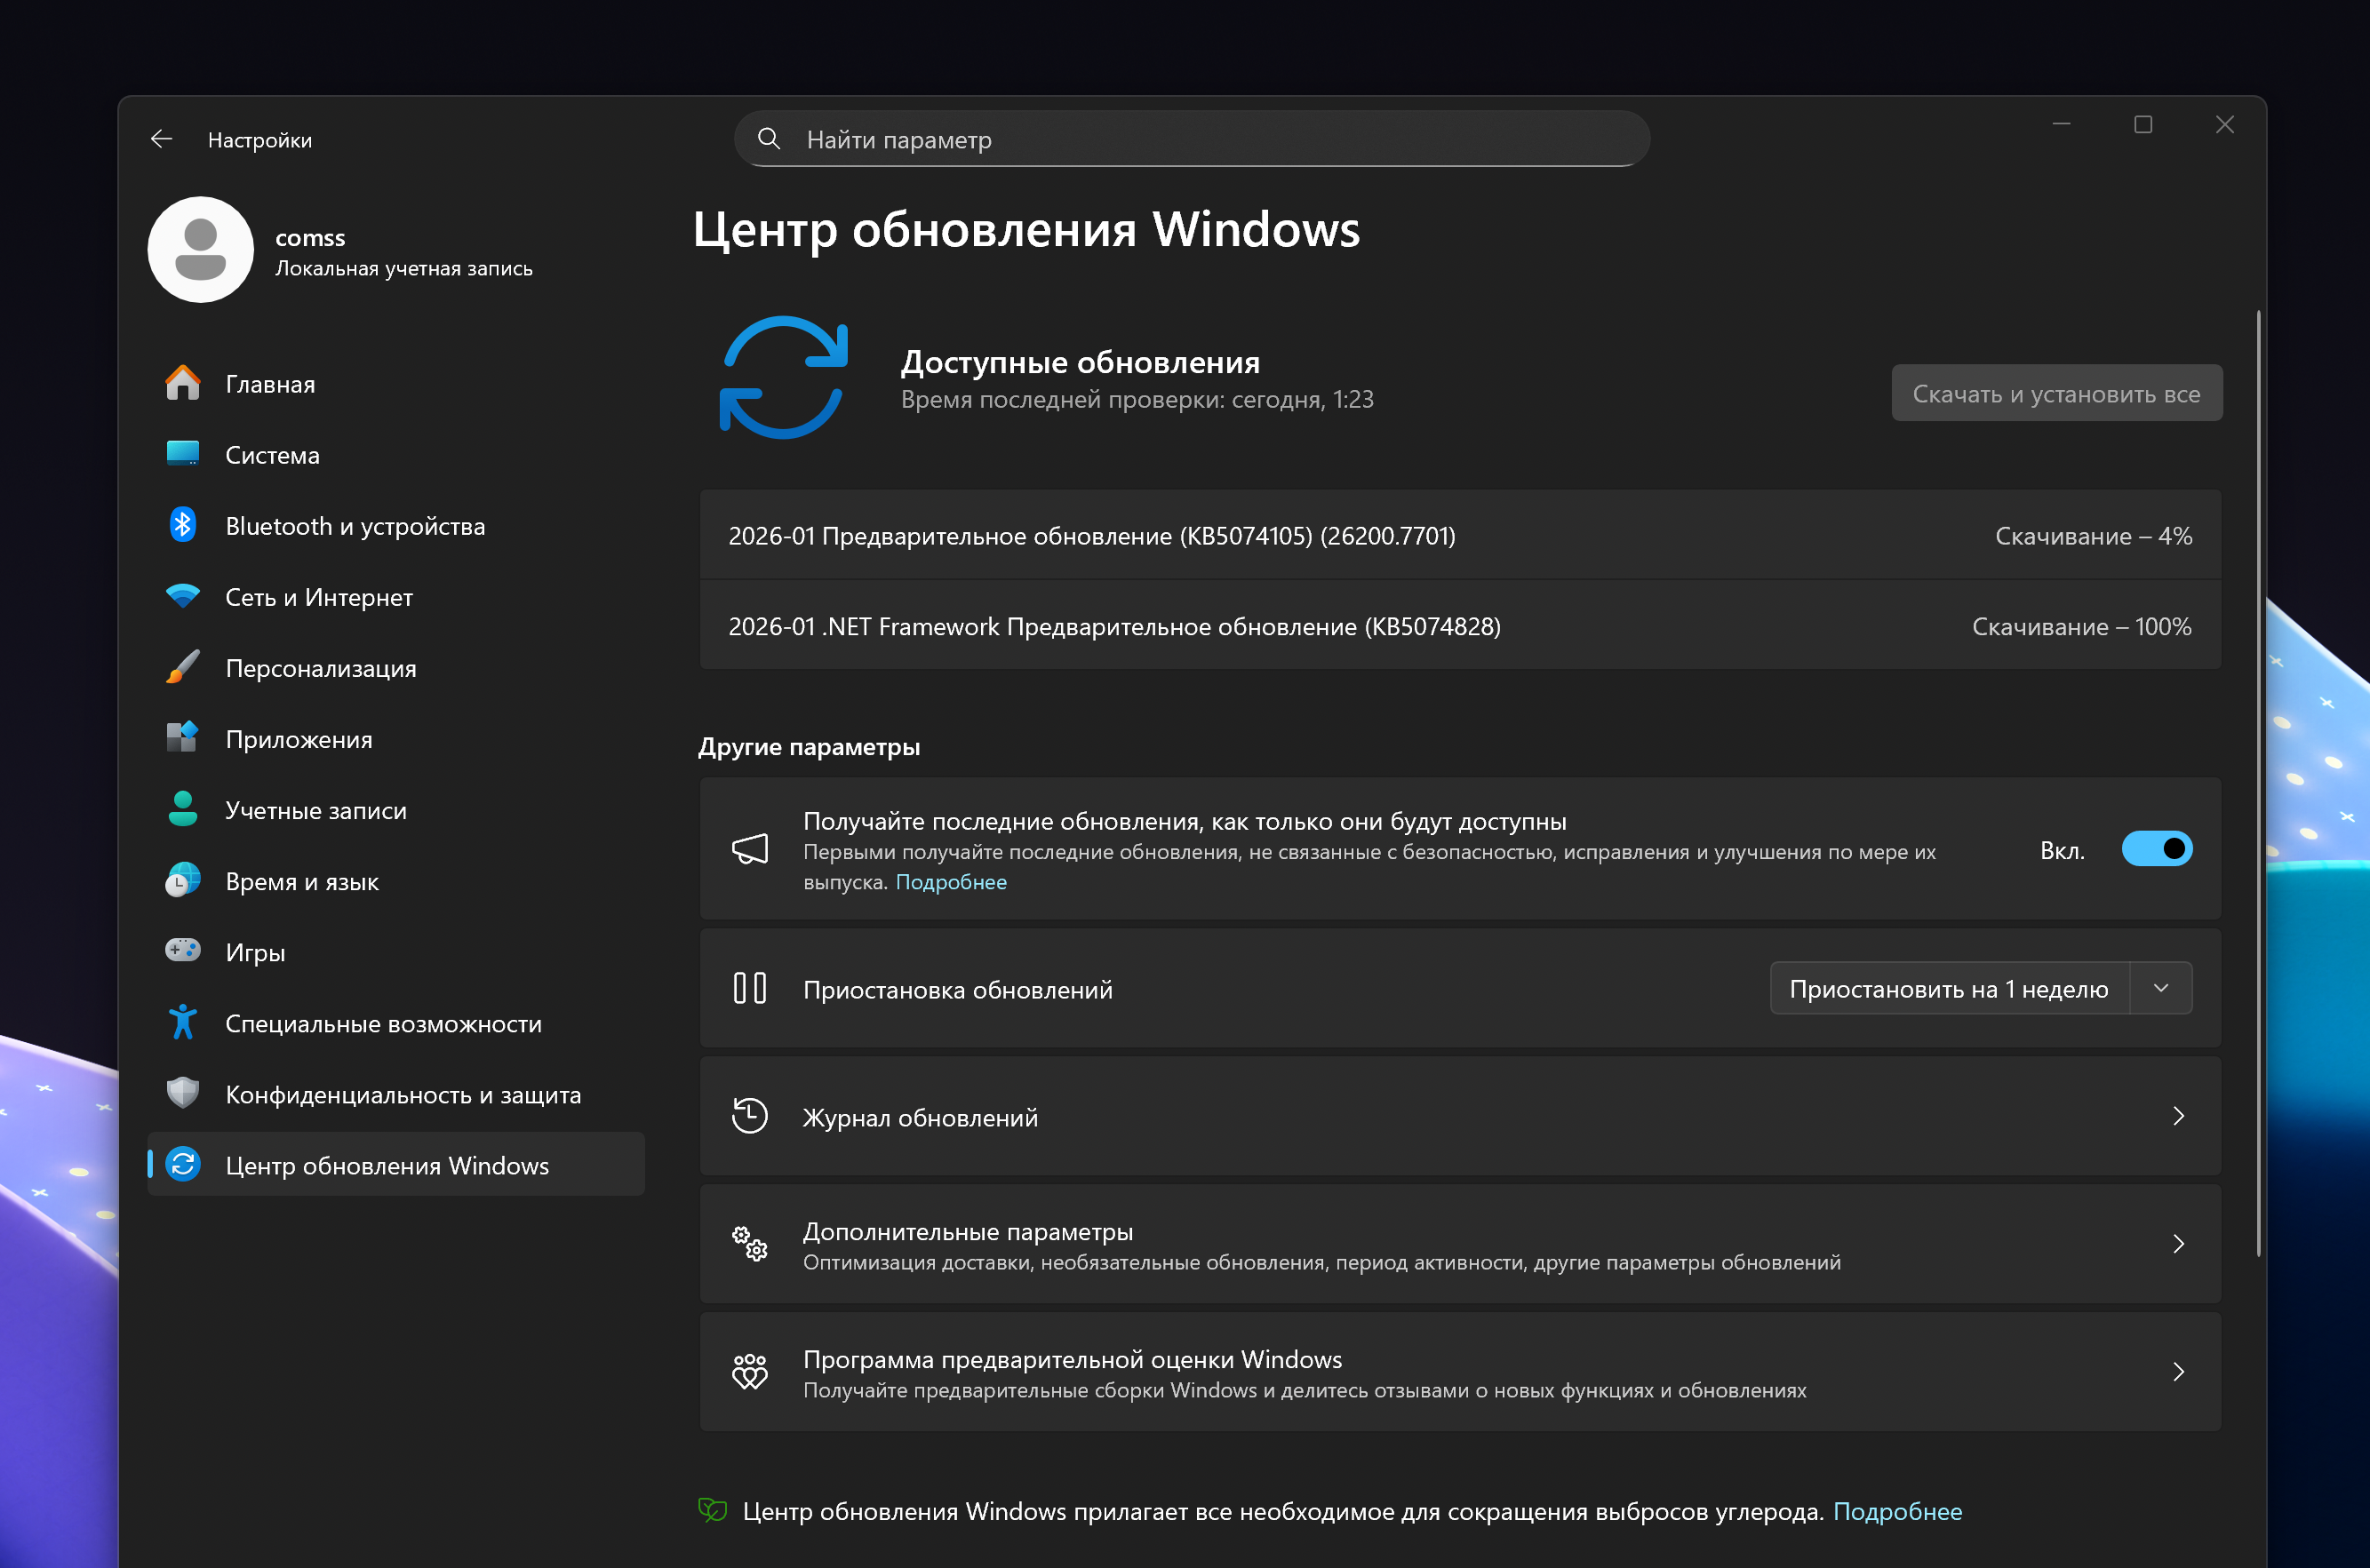Expand Дополнительные параметры chevron
Screen dimensions: 2370x1568
click(x=2178, y=1244)
